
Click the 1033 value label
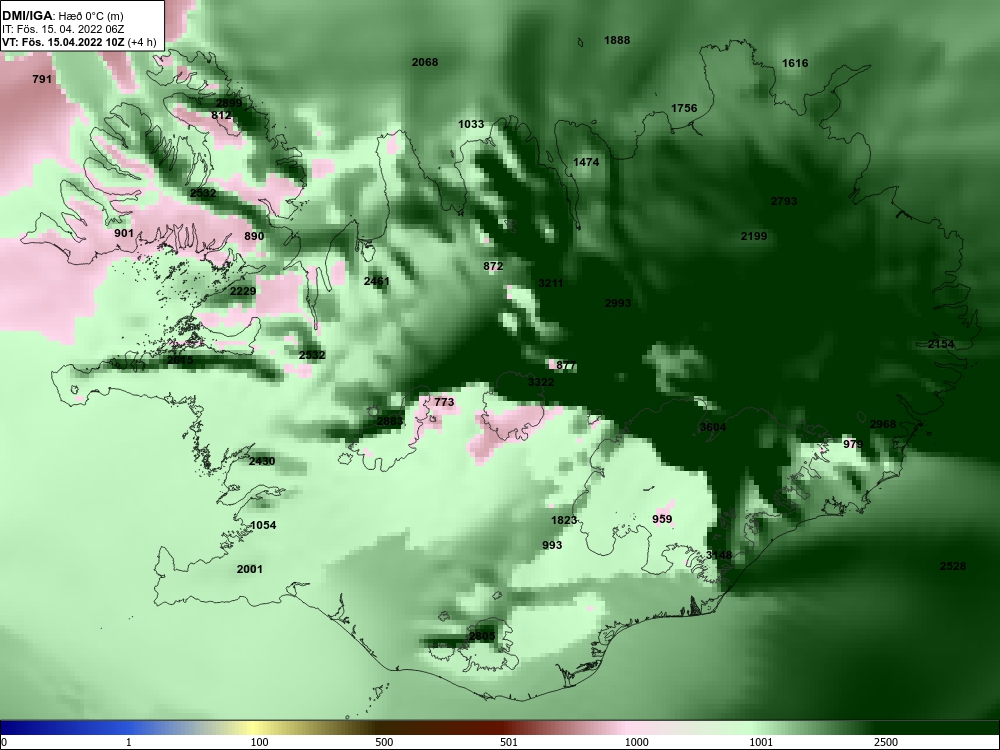click(471, 124)
